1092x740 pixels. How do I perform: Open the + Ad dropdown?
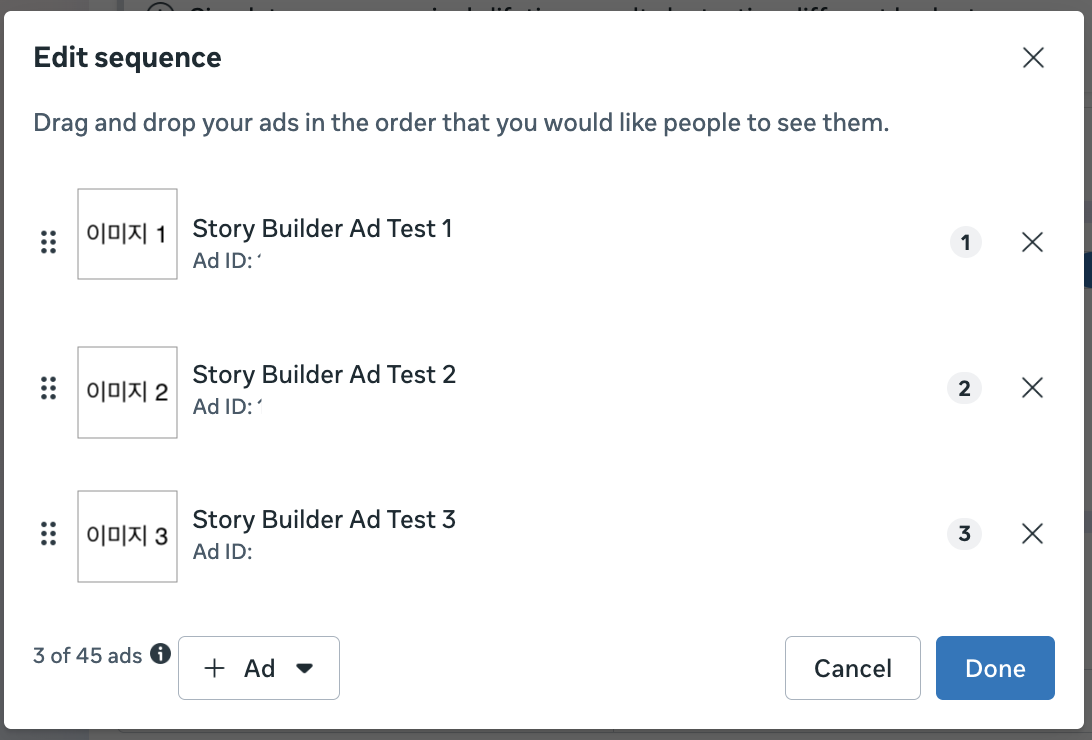coord(259,668)
